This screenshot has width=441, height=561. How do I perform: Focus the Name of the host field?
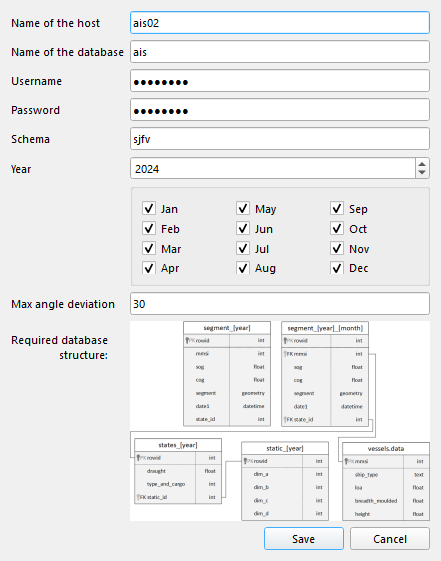point(280,23)
